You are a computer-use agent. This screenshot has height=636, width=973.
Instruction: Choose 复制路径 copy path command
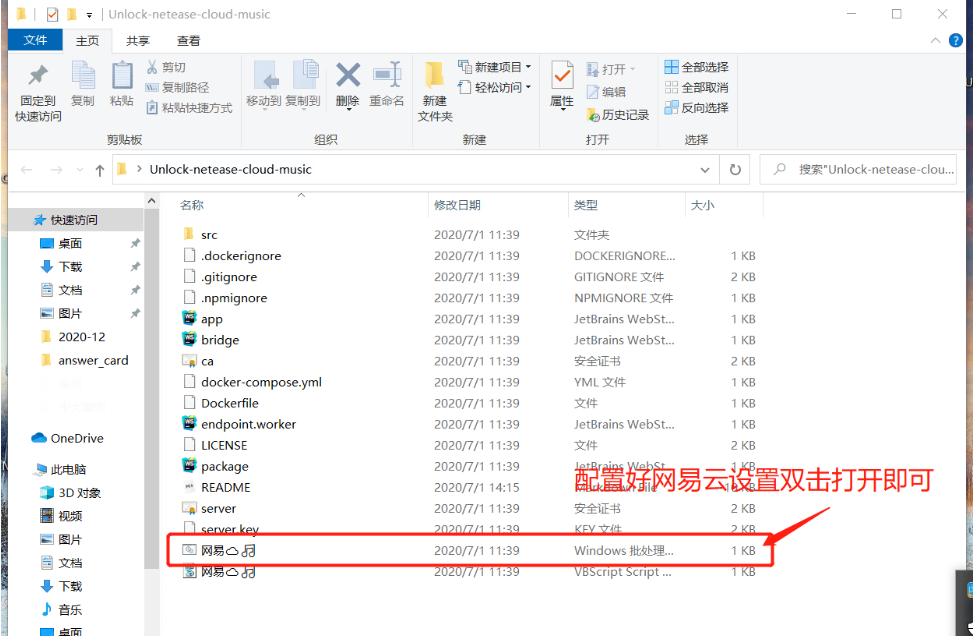(x=177, y=87)
